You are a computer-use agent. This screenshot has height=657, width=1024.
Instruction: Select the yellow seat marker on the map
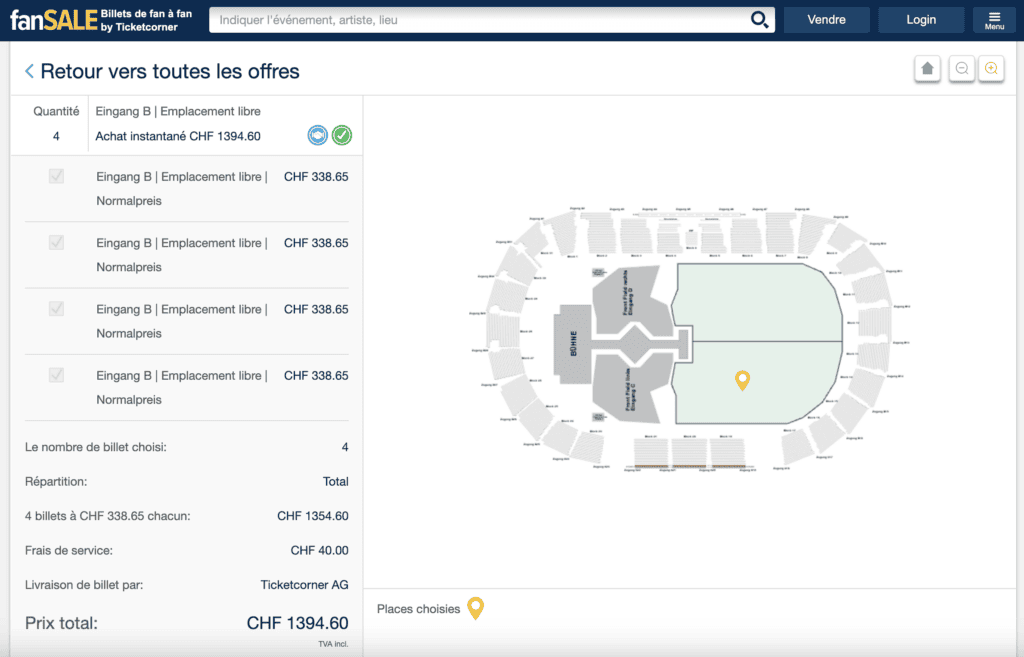(x=742, y=380)
